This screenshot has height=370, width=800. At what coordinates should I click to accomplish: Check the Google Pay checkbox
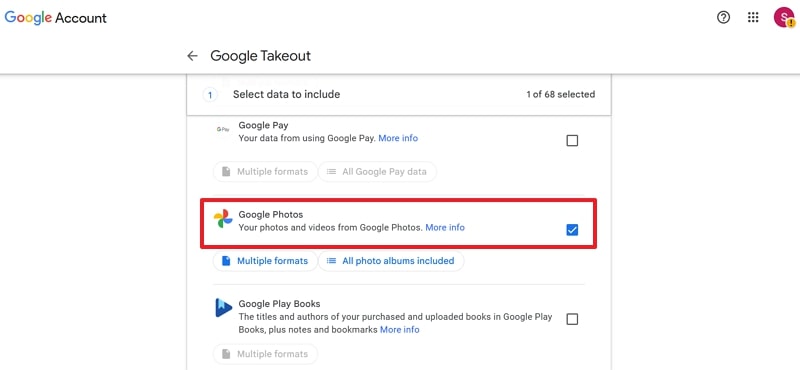click(572, 140)
